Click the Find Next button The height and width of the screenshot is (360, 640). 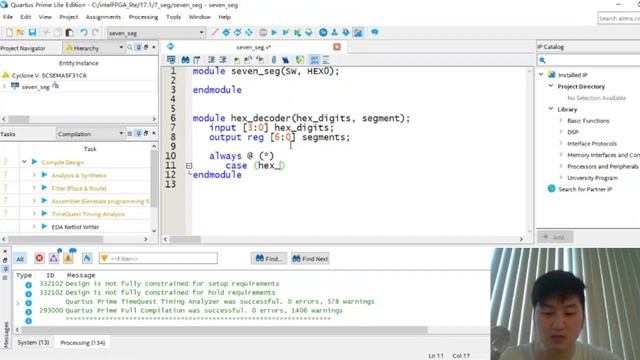pyautogui.click(x=310, y=259)
